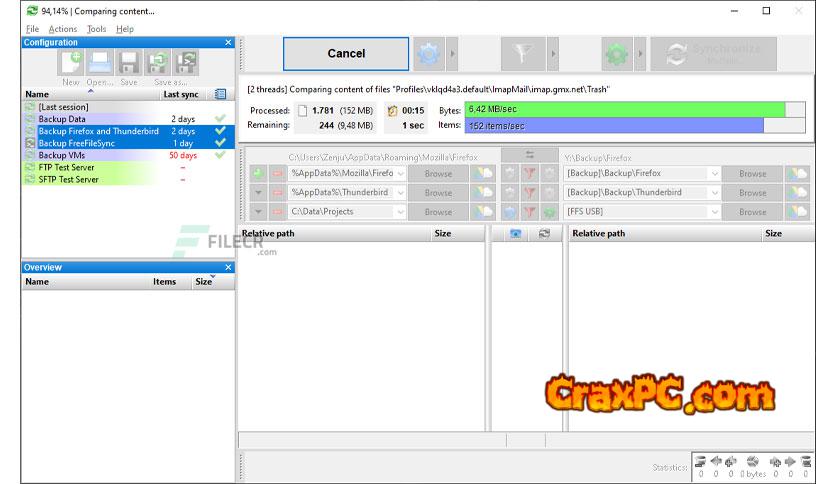This screenshot has height=484, width=836.
Task: Select the [Last session] configuration
Action: [128, 107]
